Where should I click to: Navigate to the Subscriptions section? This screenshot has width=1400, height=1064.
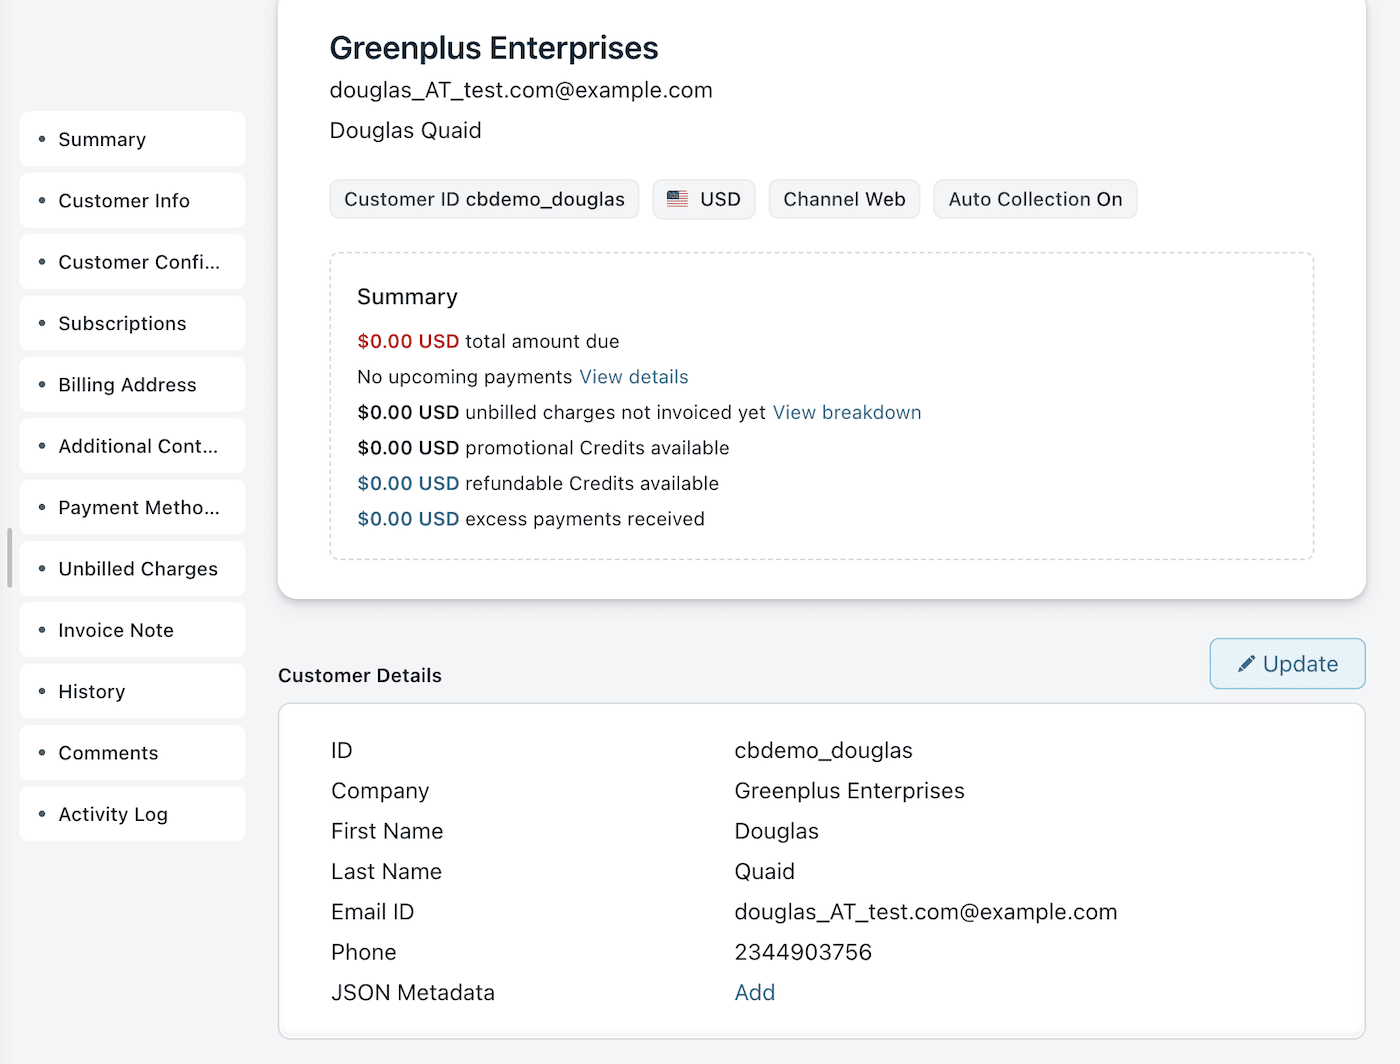pyautogui.click(x=122, y=323)
